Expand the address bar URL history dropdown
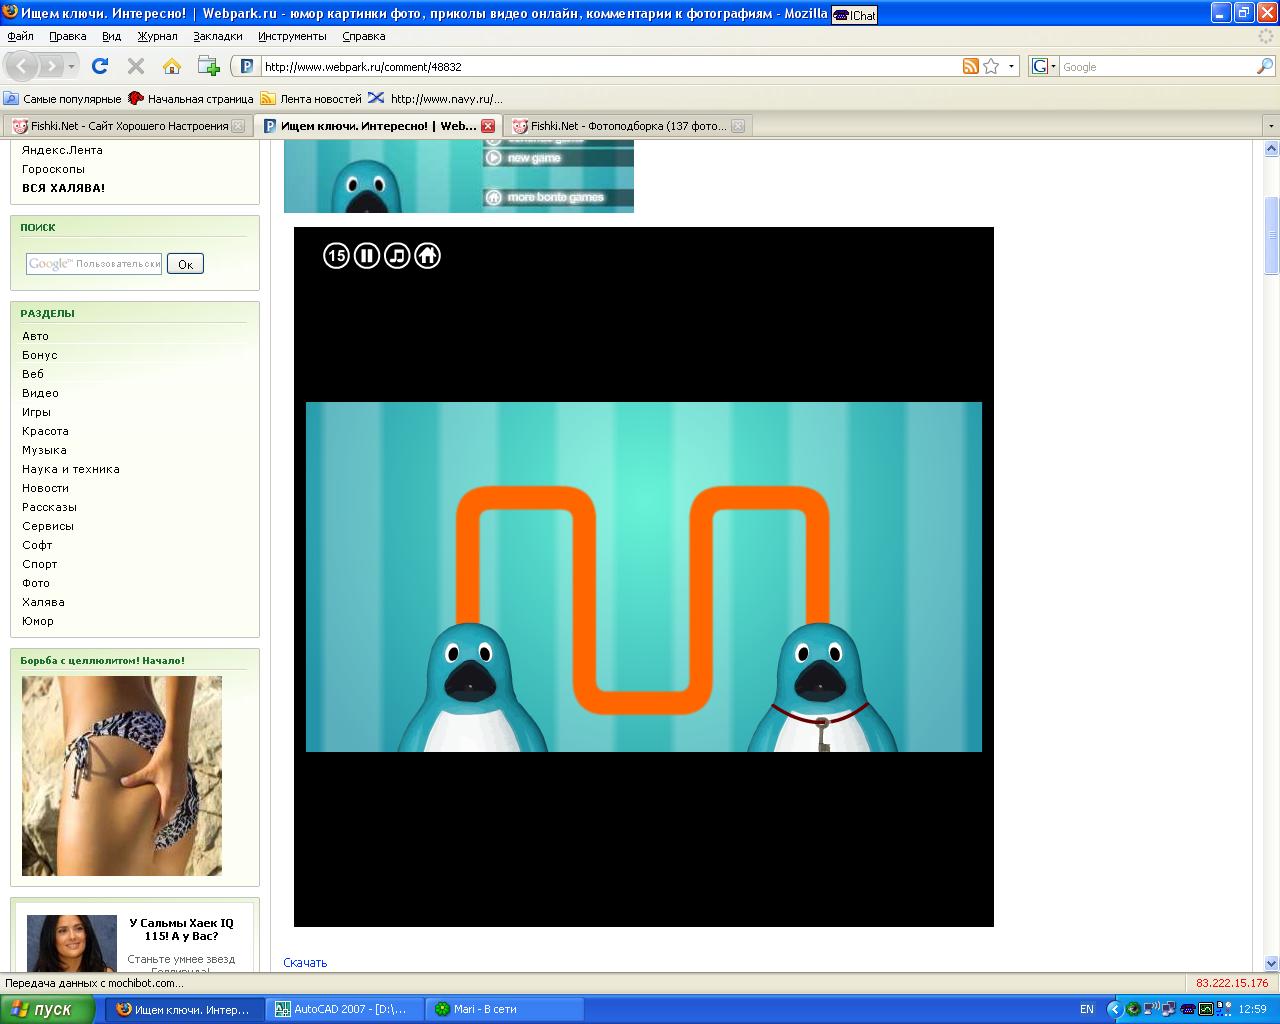Image resolution: width=1280 pixels, height=1024 pixels. 1011,66
